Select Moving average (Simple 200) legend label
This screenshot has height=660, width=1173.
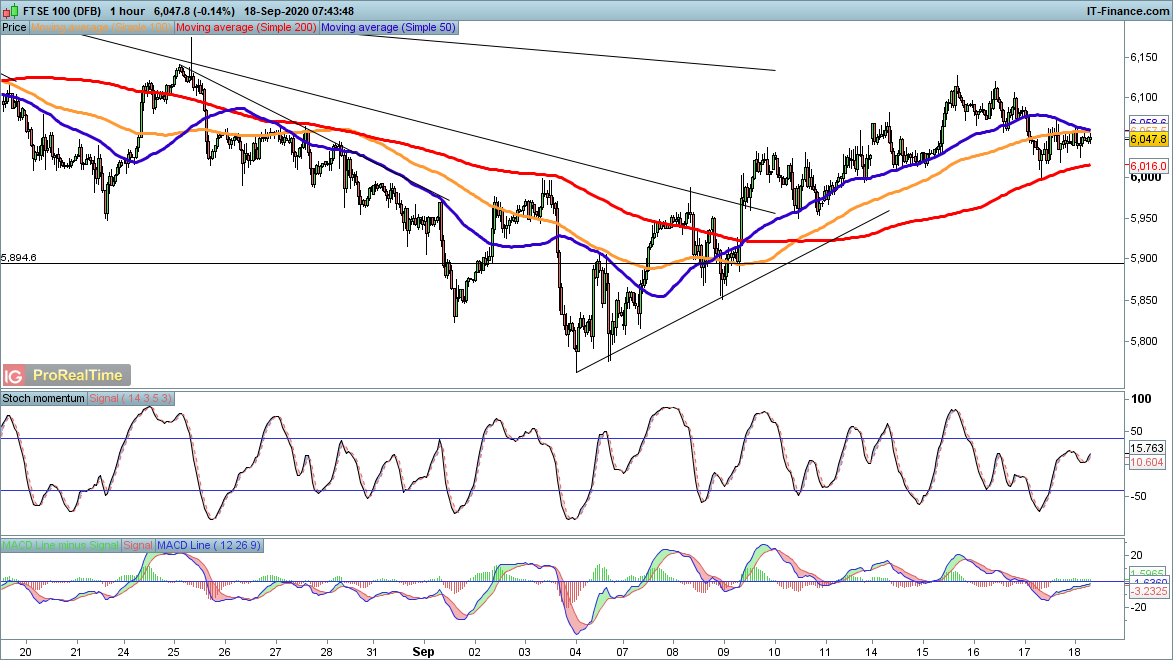246,28
